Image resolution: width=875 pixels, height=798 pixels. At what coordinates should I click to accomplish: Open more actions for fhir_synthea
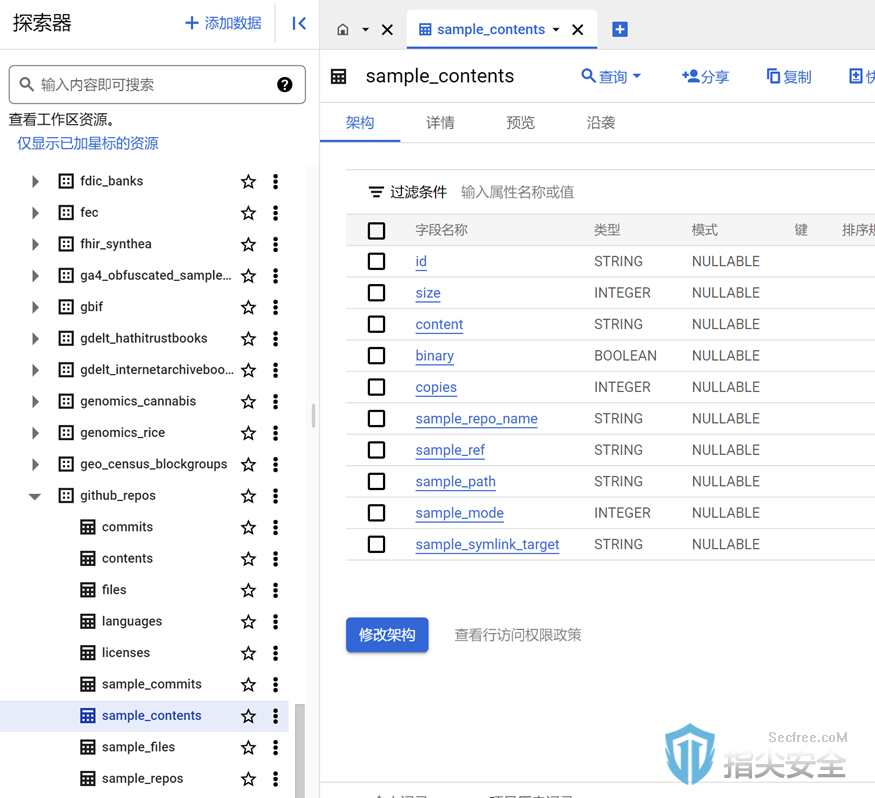pyautogui.click(x=275, y=244)
